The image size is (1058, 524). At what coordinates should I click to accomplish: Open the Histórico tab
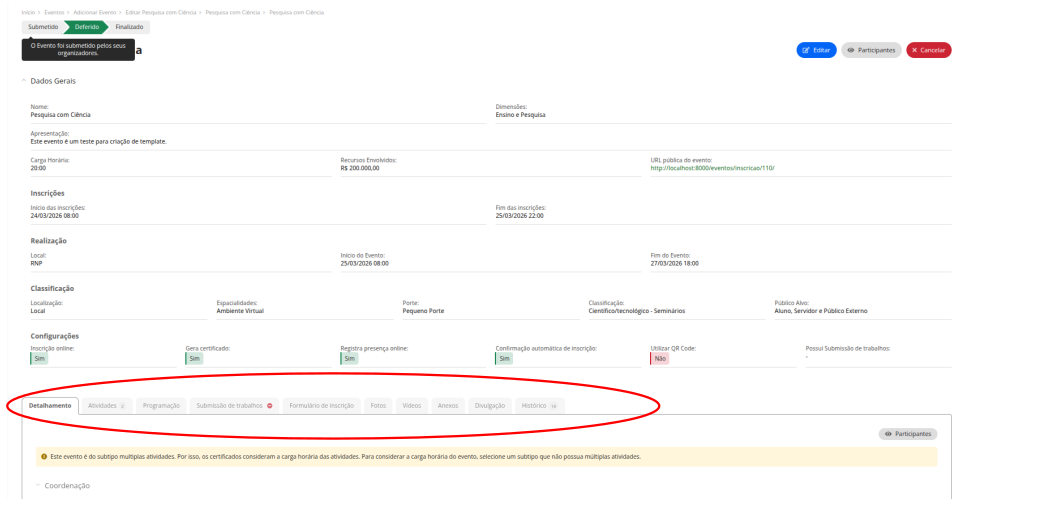coord(540,406)
